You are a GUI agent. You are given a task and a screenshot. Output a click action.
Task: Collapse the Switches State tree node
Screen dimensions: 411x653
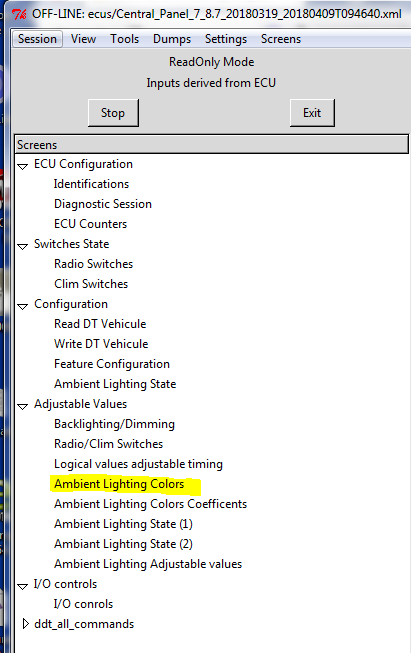pyautogui.click(x=22, y=246)
